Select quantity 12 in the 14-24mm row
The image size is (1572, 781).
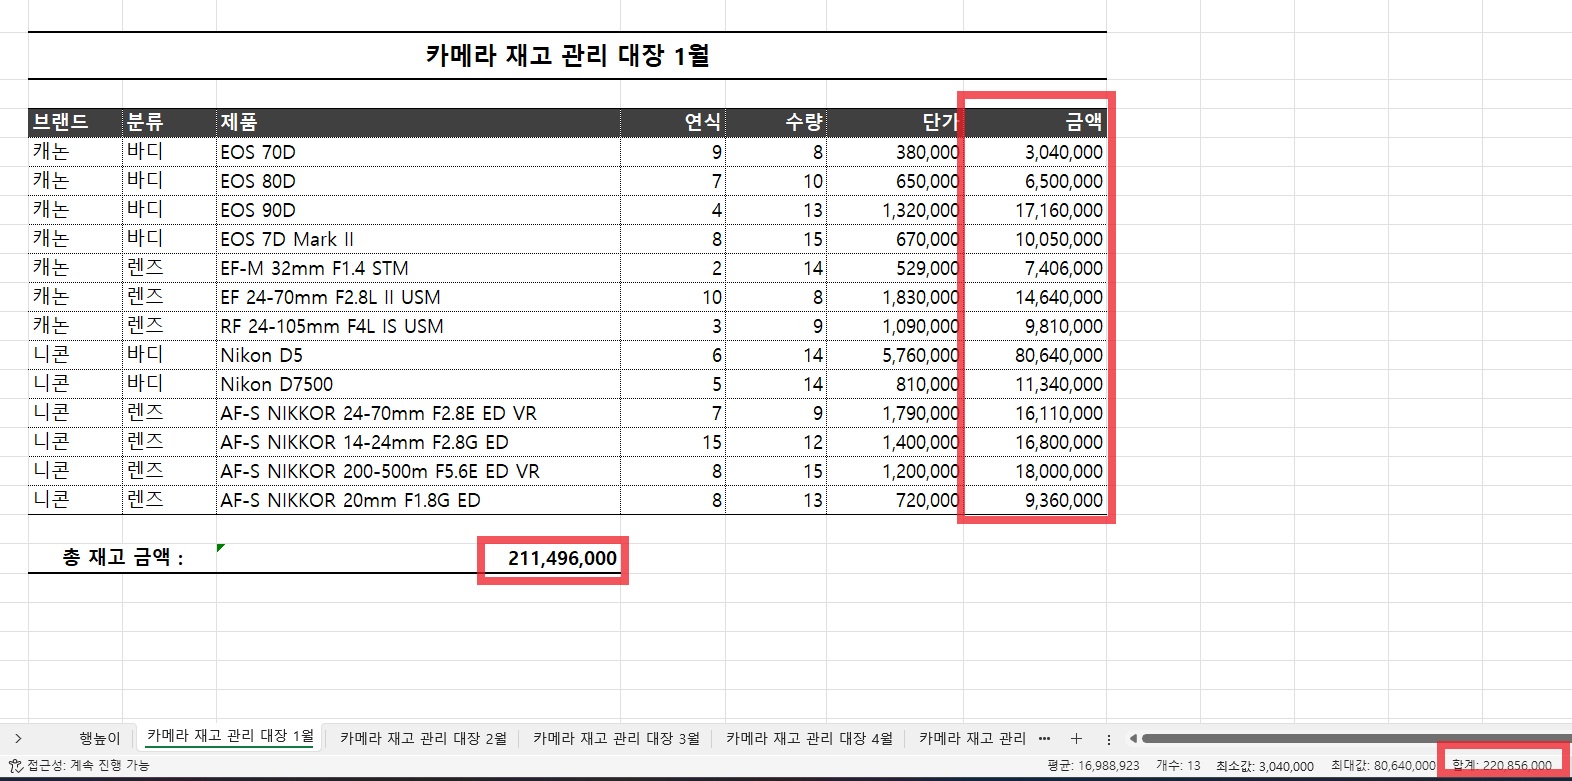coord(776,442)
